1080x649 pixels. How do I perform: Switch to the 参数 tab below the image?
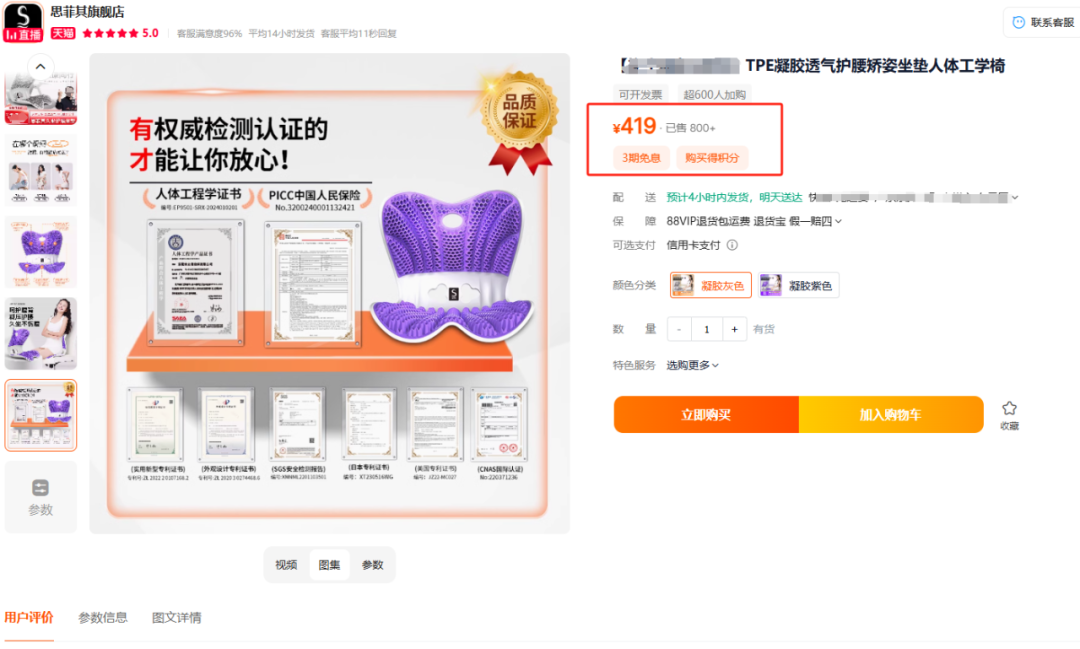(x=373, y=565)
